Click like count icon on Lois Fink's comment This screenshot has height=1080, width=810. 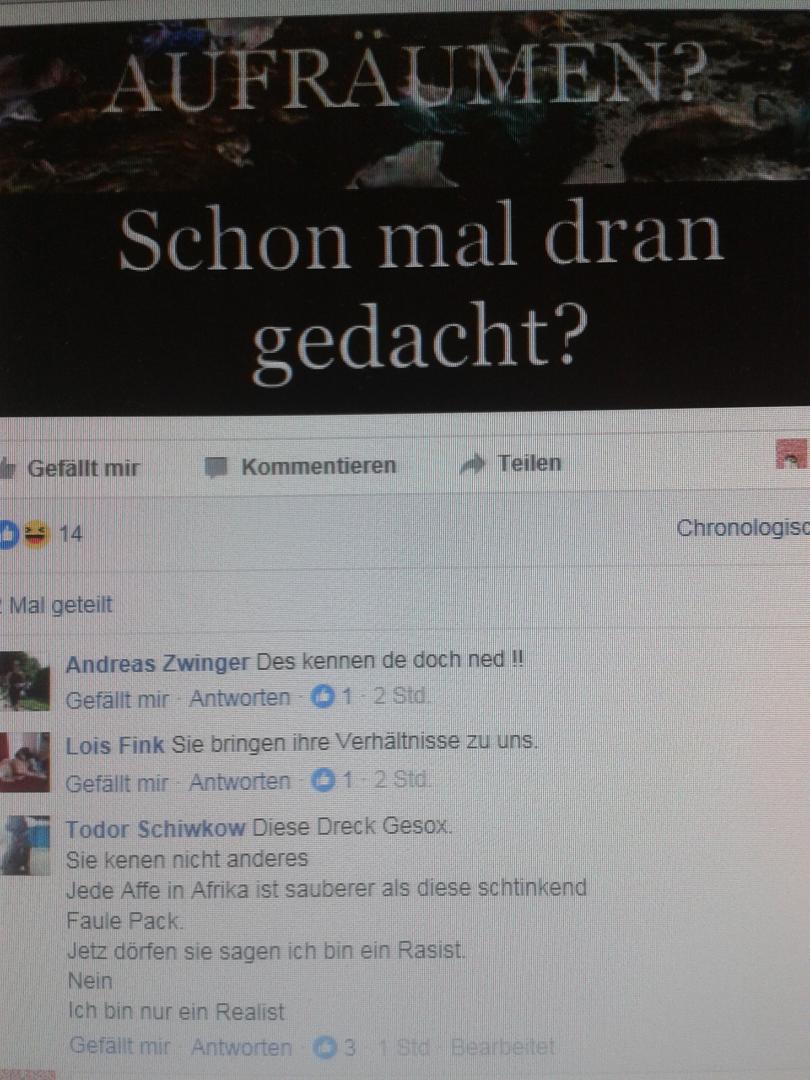[x=321, y=780]
